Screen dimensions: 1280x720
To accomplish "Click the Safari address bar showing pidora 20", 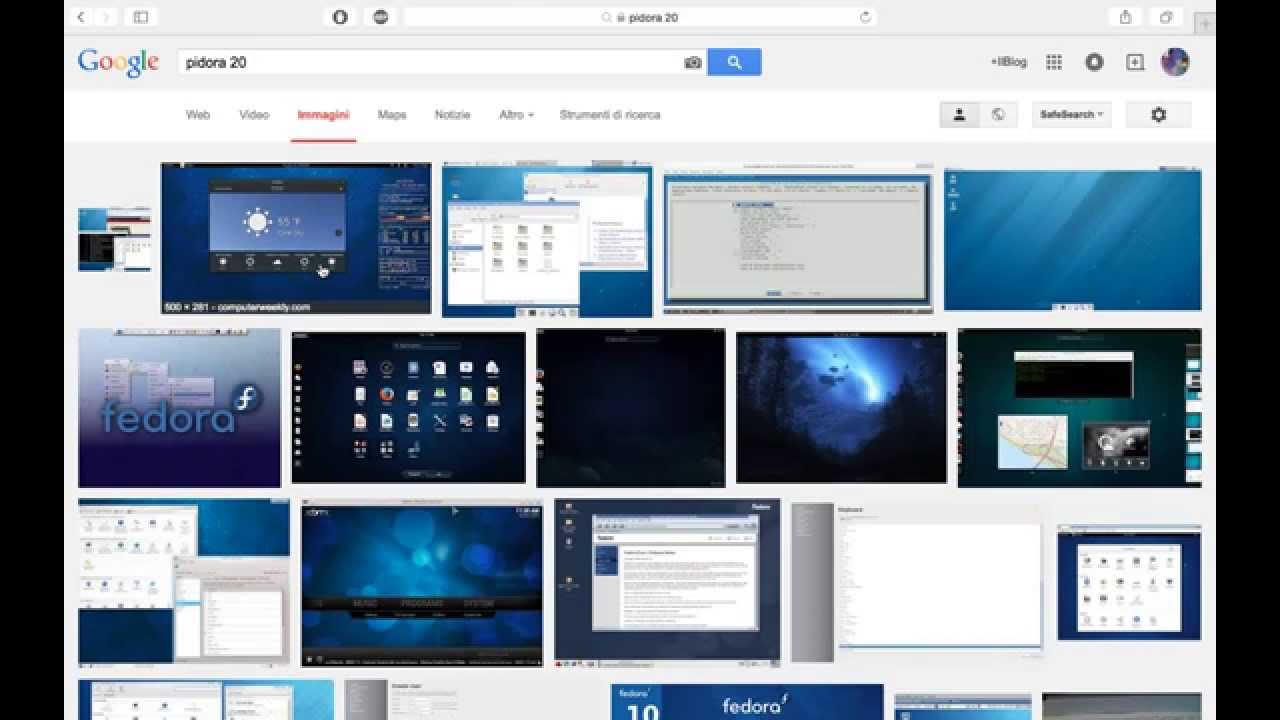I will coord(640,17).
